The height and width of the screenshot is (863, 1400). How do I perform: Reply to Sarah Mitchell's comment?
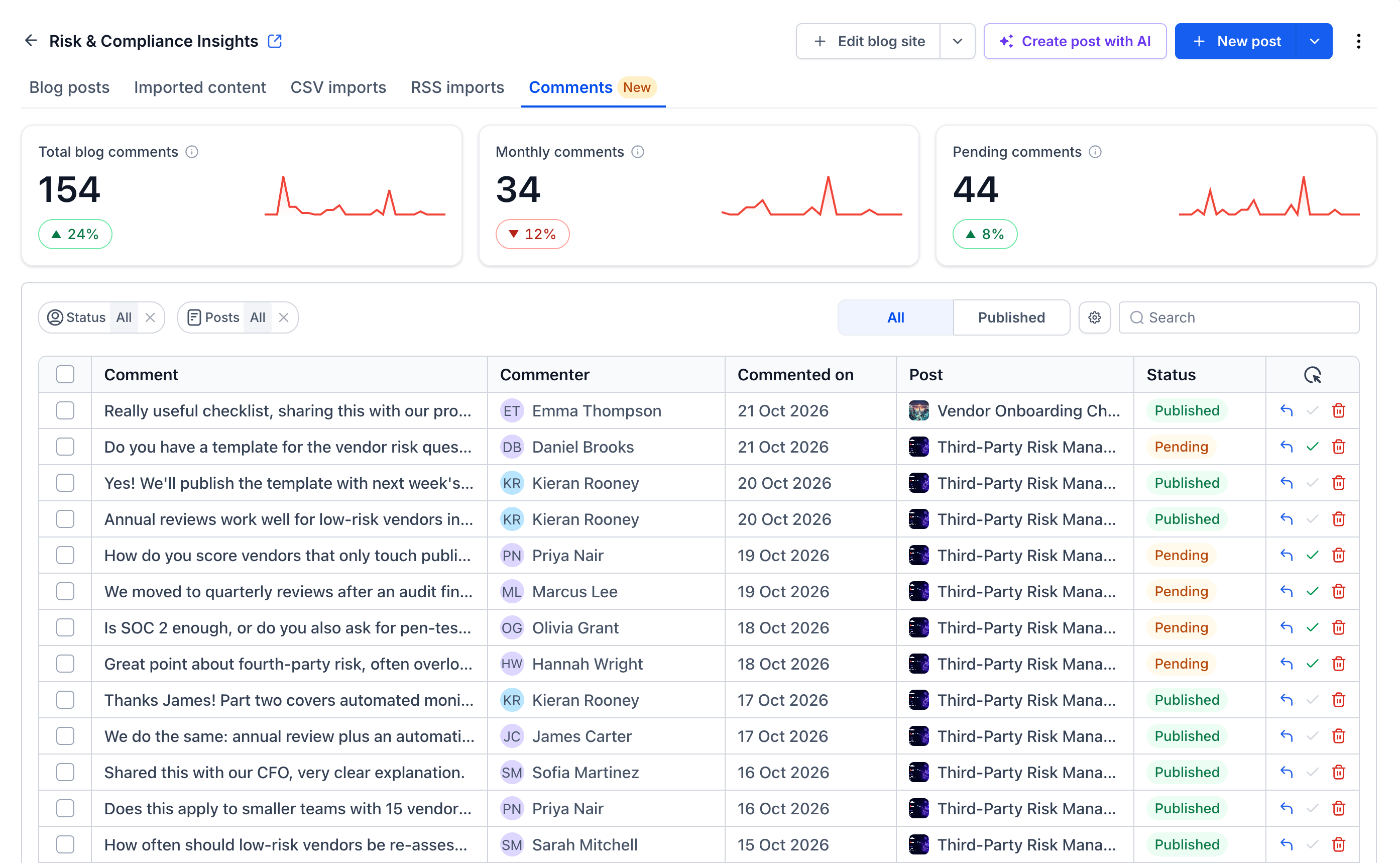[1287, 845]
